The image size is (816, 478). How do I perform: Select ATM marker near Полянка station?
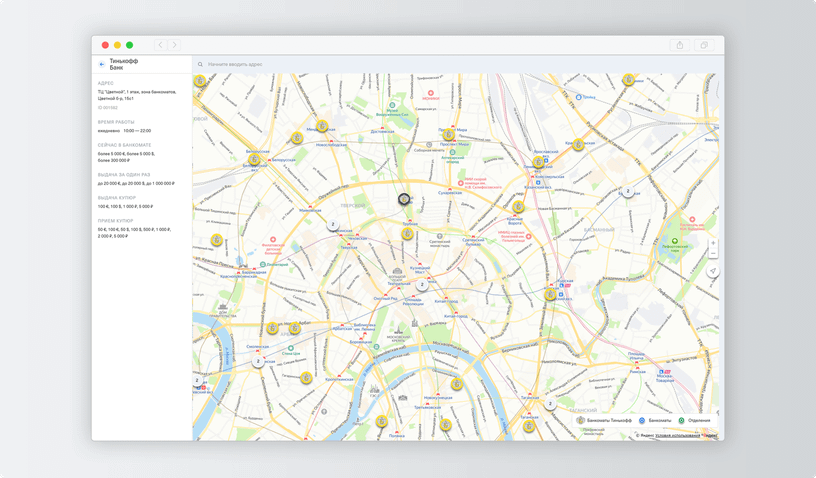(381, 421)
